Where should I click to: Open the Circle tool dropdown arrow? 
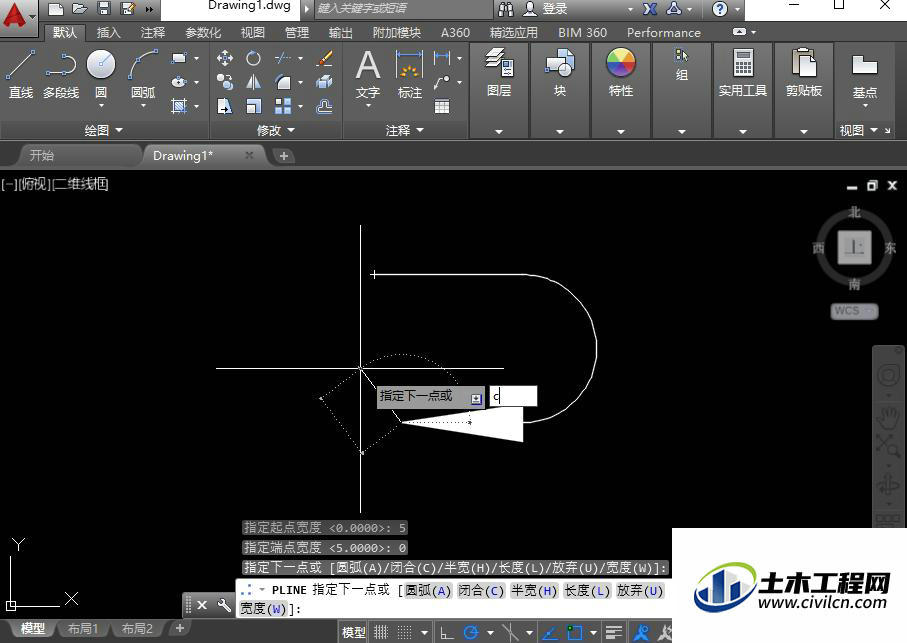pyautogui.click(x=101, y=106)
